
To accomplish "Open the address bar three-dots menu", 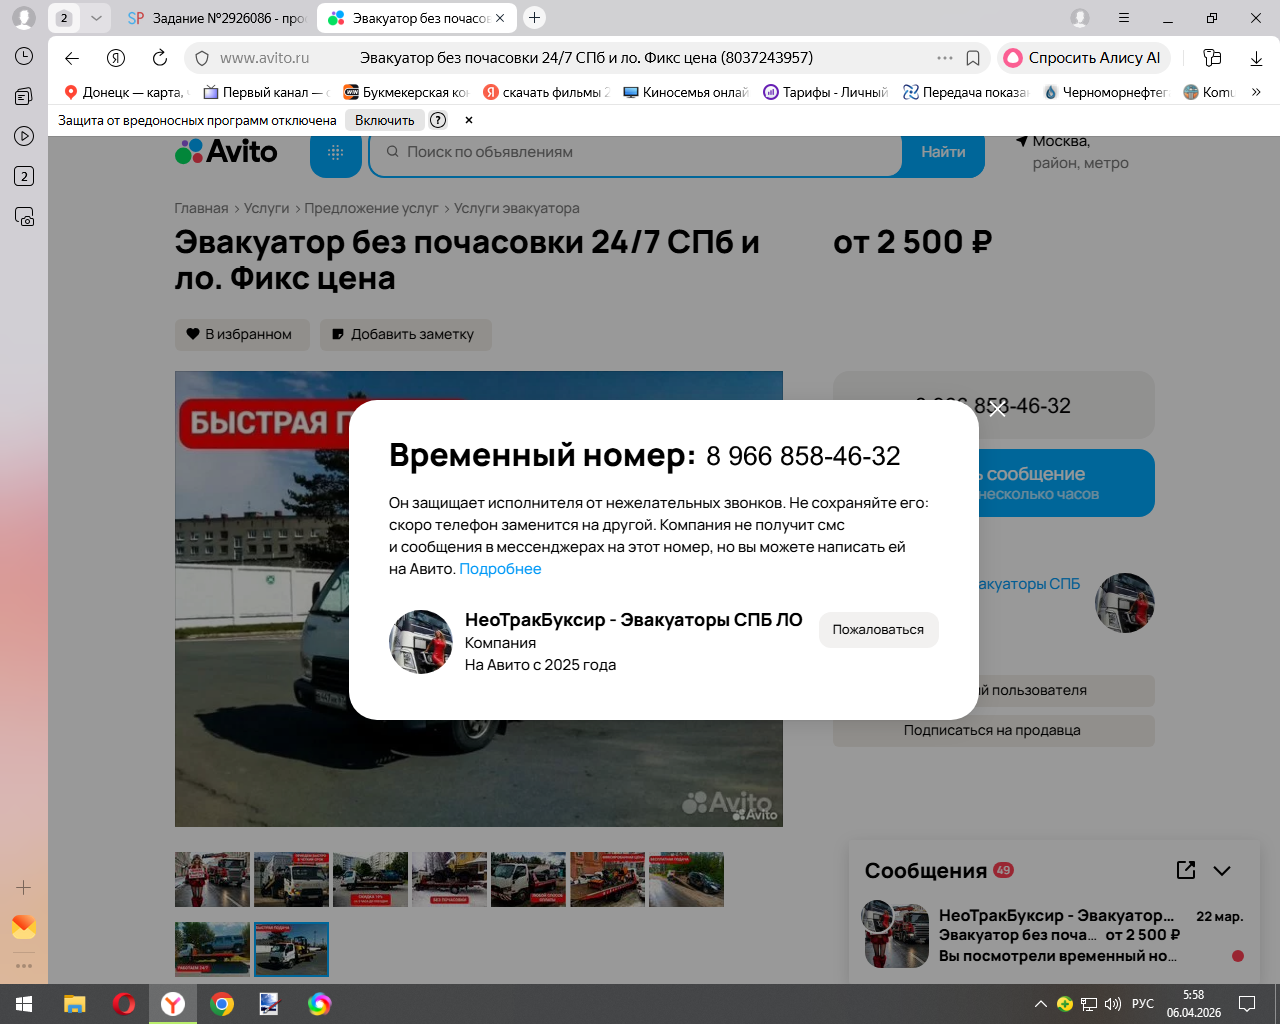I will 945,58.
